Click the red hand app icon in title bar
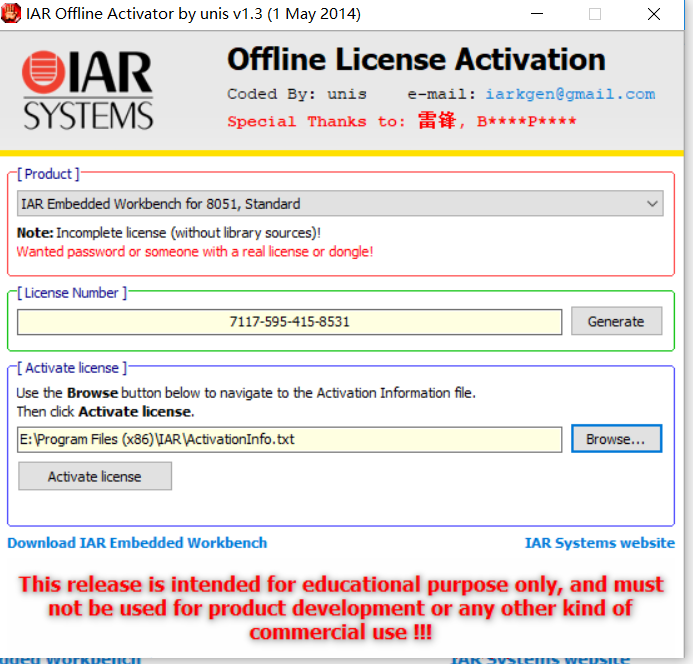The height and width of the screenshot is (664, 693). pos(11,13)
